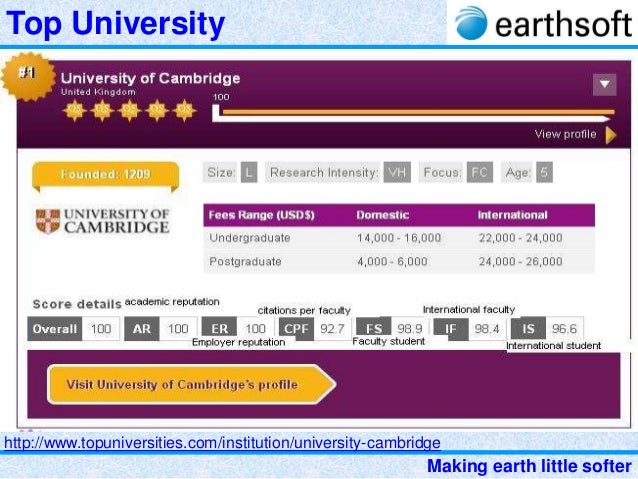
Task: Click the 4,000 - 6,000 fee cell
Action: (x=392, y=261)
